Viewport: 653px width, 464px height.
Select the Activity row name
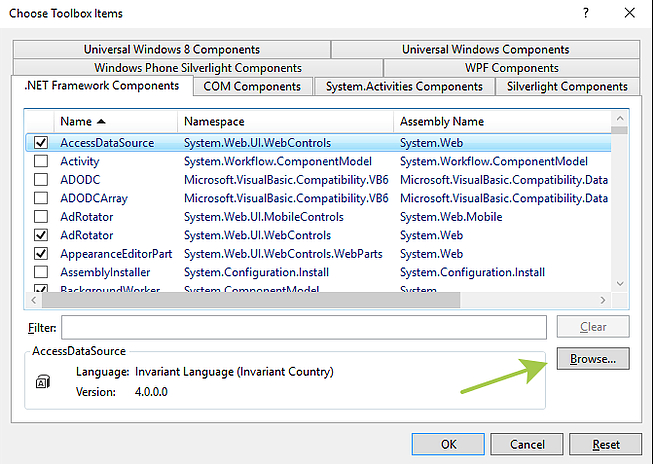click(80, 161)
